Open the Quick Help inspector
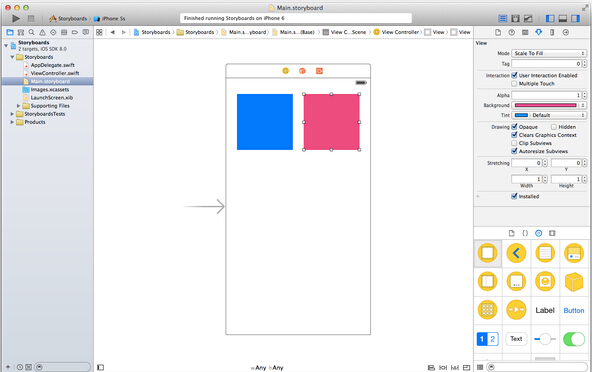Image resolution: width=592 pixels, height=372 pixels. click(x=512, y=32)
